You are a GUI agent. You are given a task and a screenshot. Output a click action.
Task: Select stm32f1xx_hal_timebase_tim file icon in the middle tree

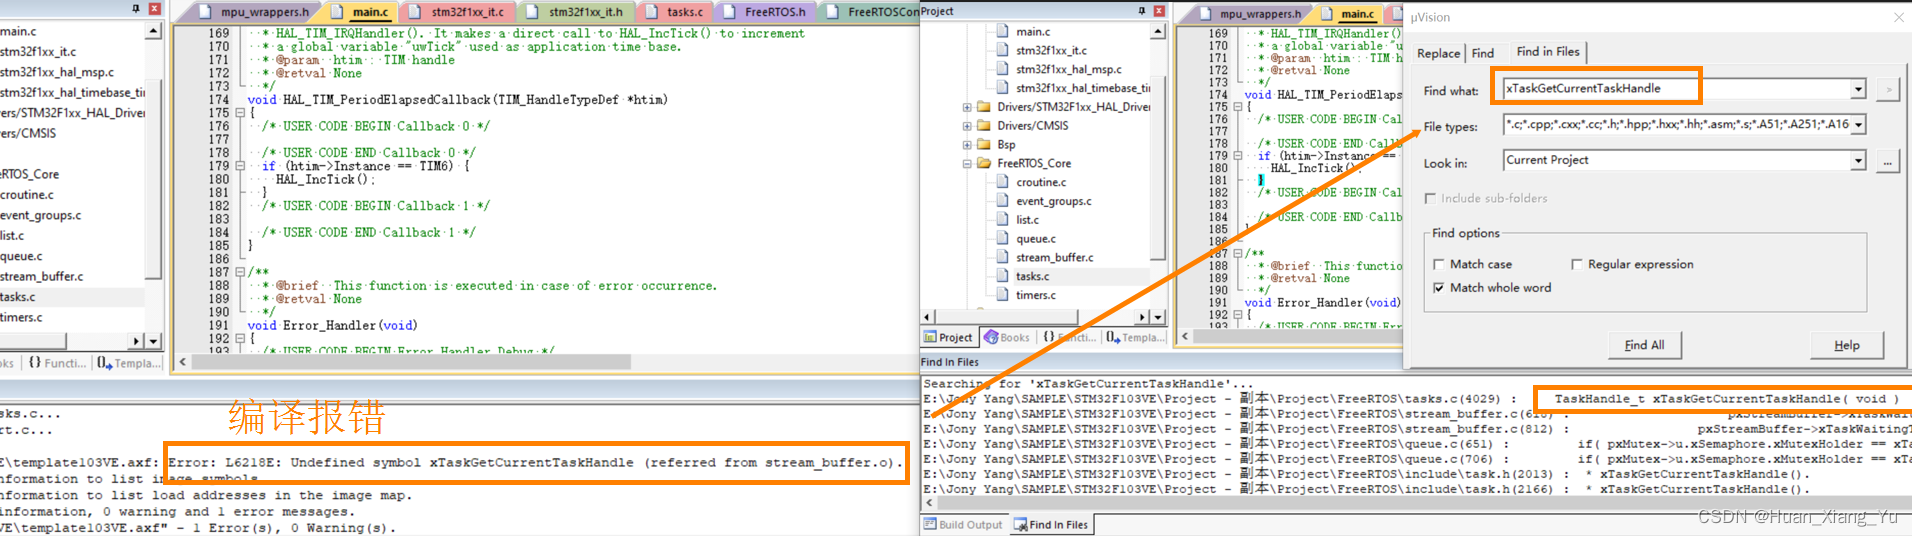[1003, 88]
